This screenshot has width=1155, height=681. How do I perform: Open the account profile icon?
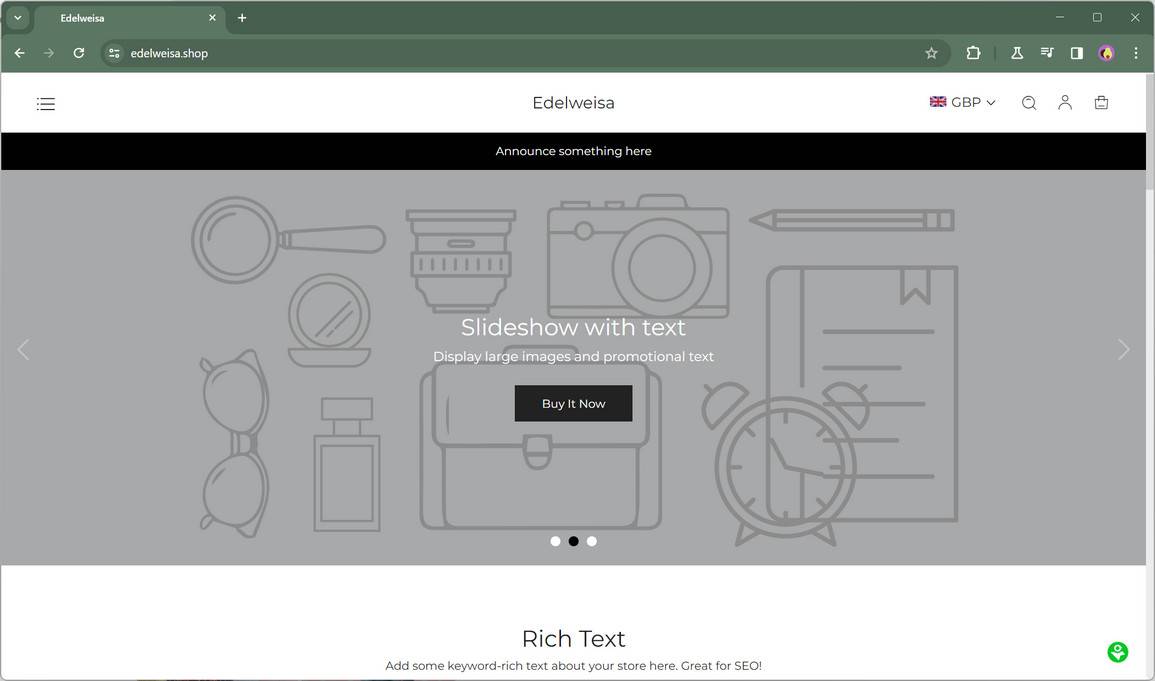1065,102
